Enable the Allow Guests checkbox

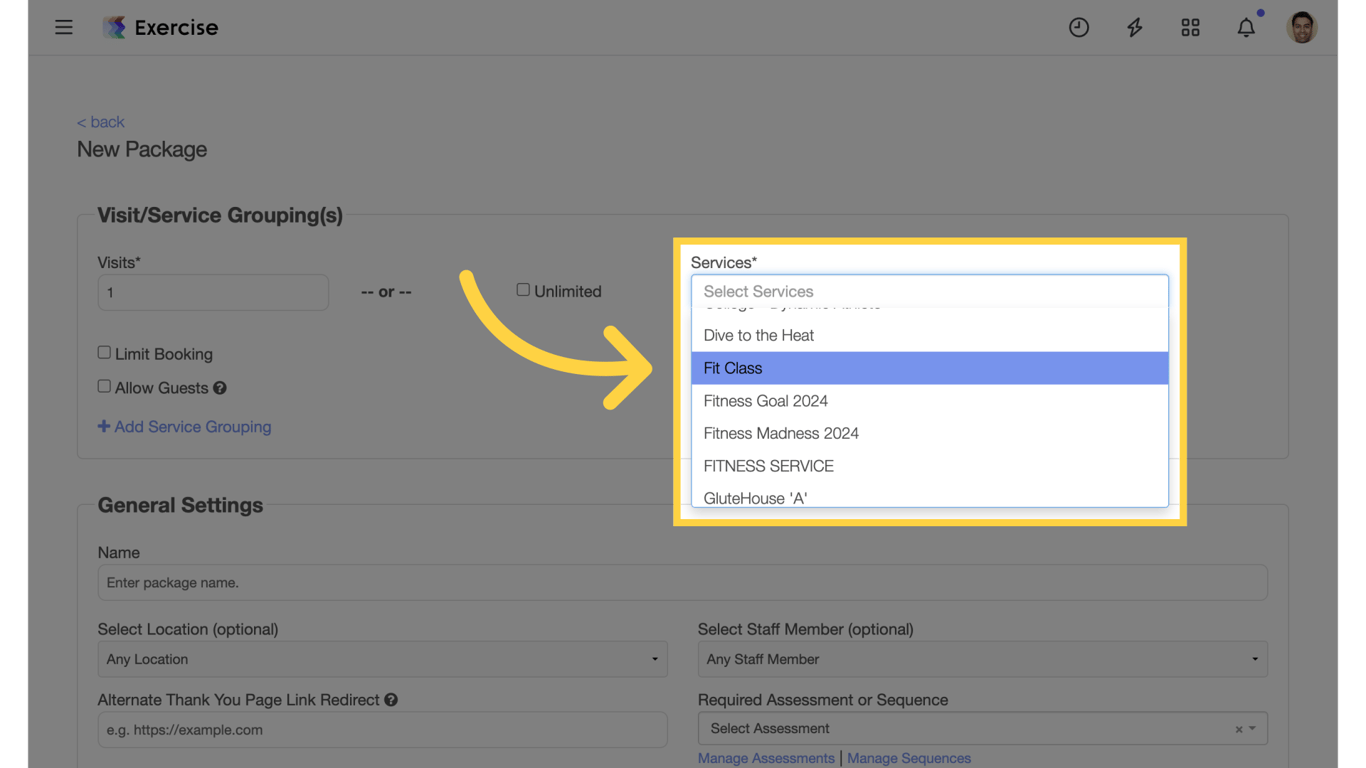104,386
